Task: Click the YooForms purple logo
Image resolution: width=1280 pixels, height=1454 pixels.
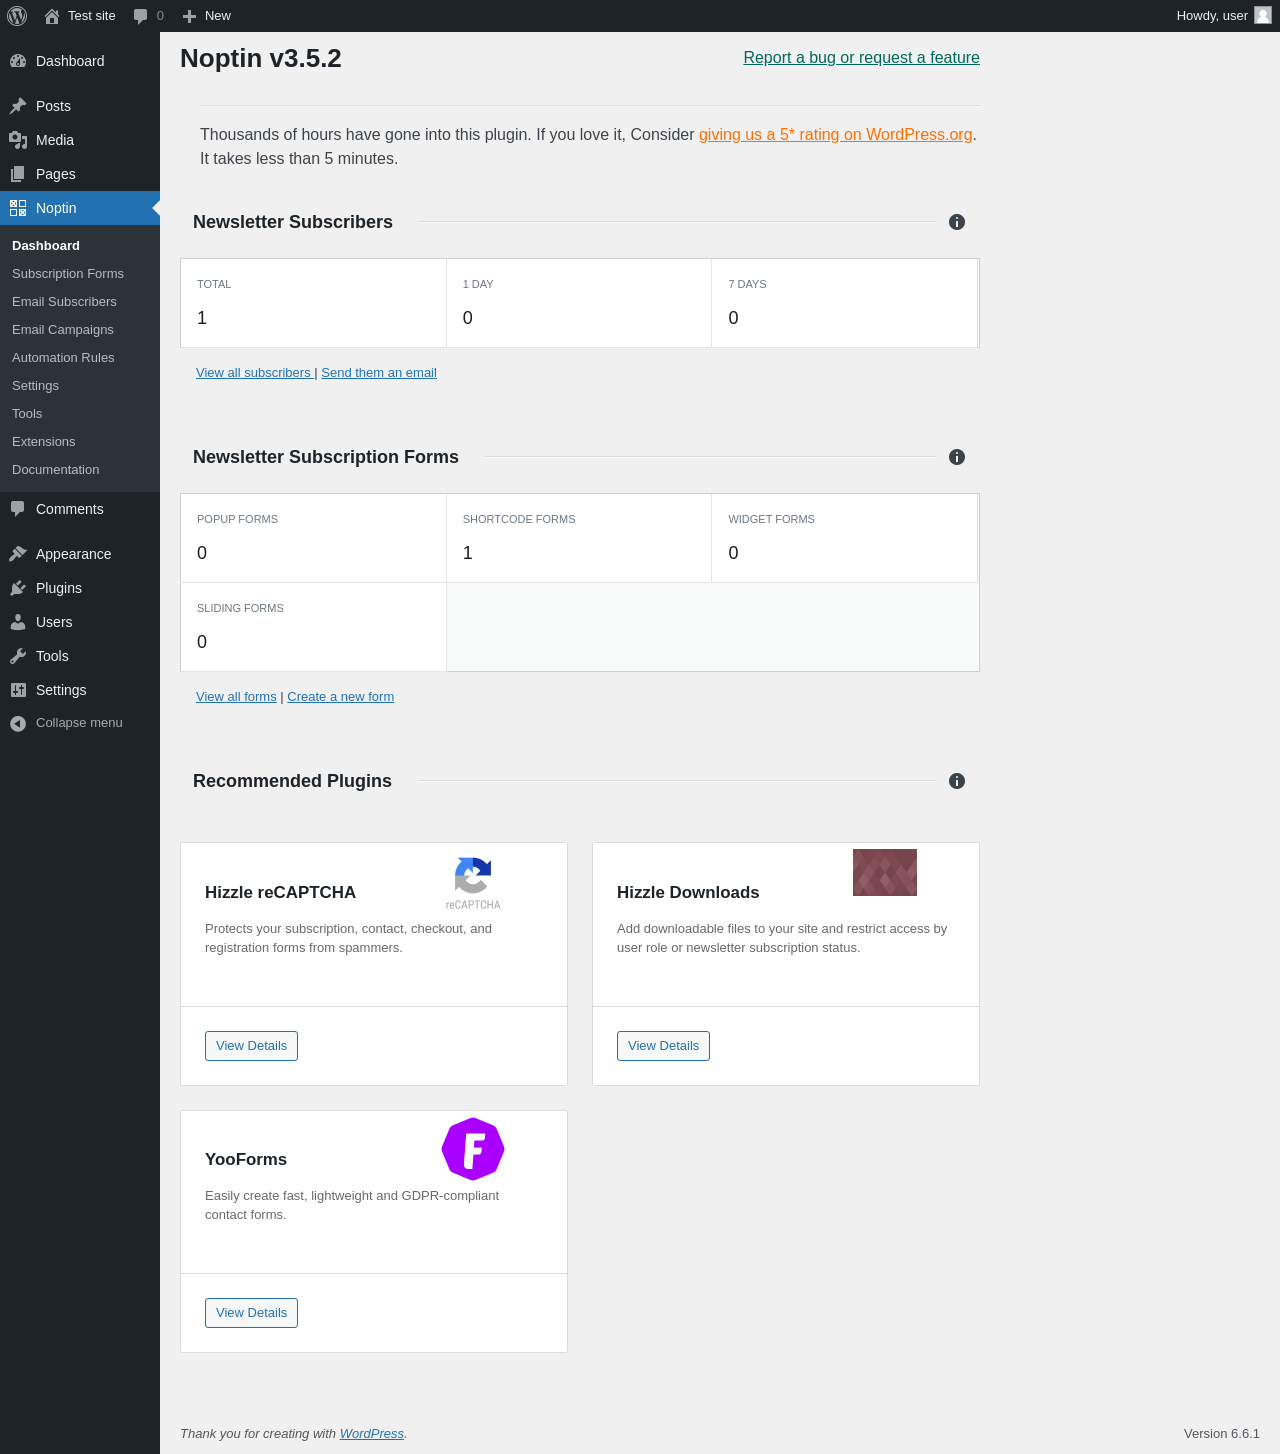Action: pos(473,1149)
